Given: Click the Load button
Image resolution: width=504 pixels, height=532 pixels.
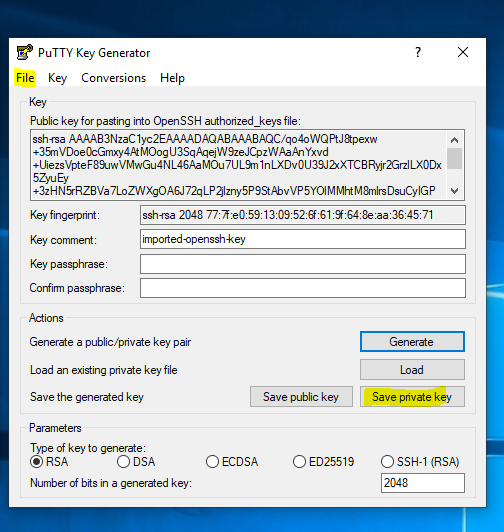Looking at the screenshot, I should [412, 369].
